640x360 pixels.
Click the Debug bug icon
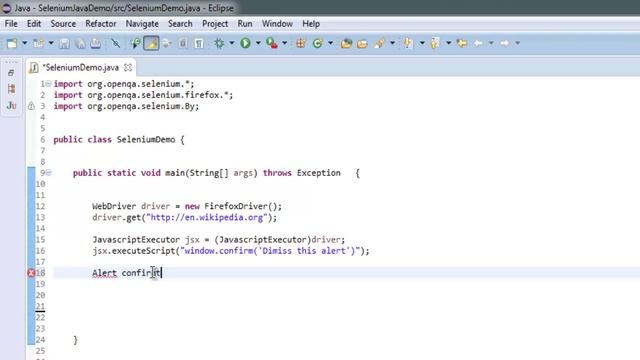click(x=219, y=43)
